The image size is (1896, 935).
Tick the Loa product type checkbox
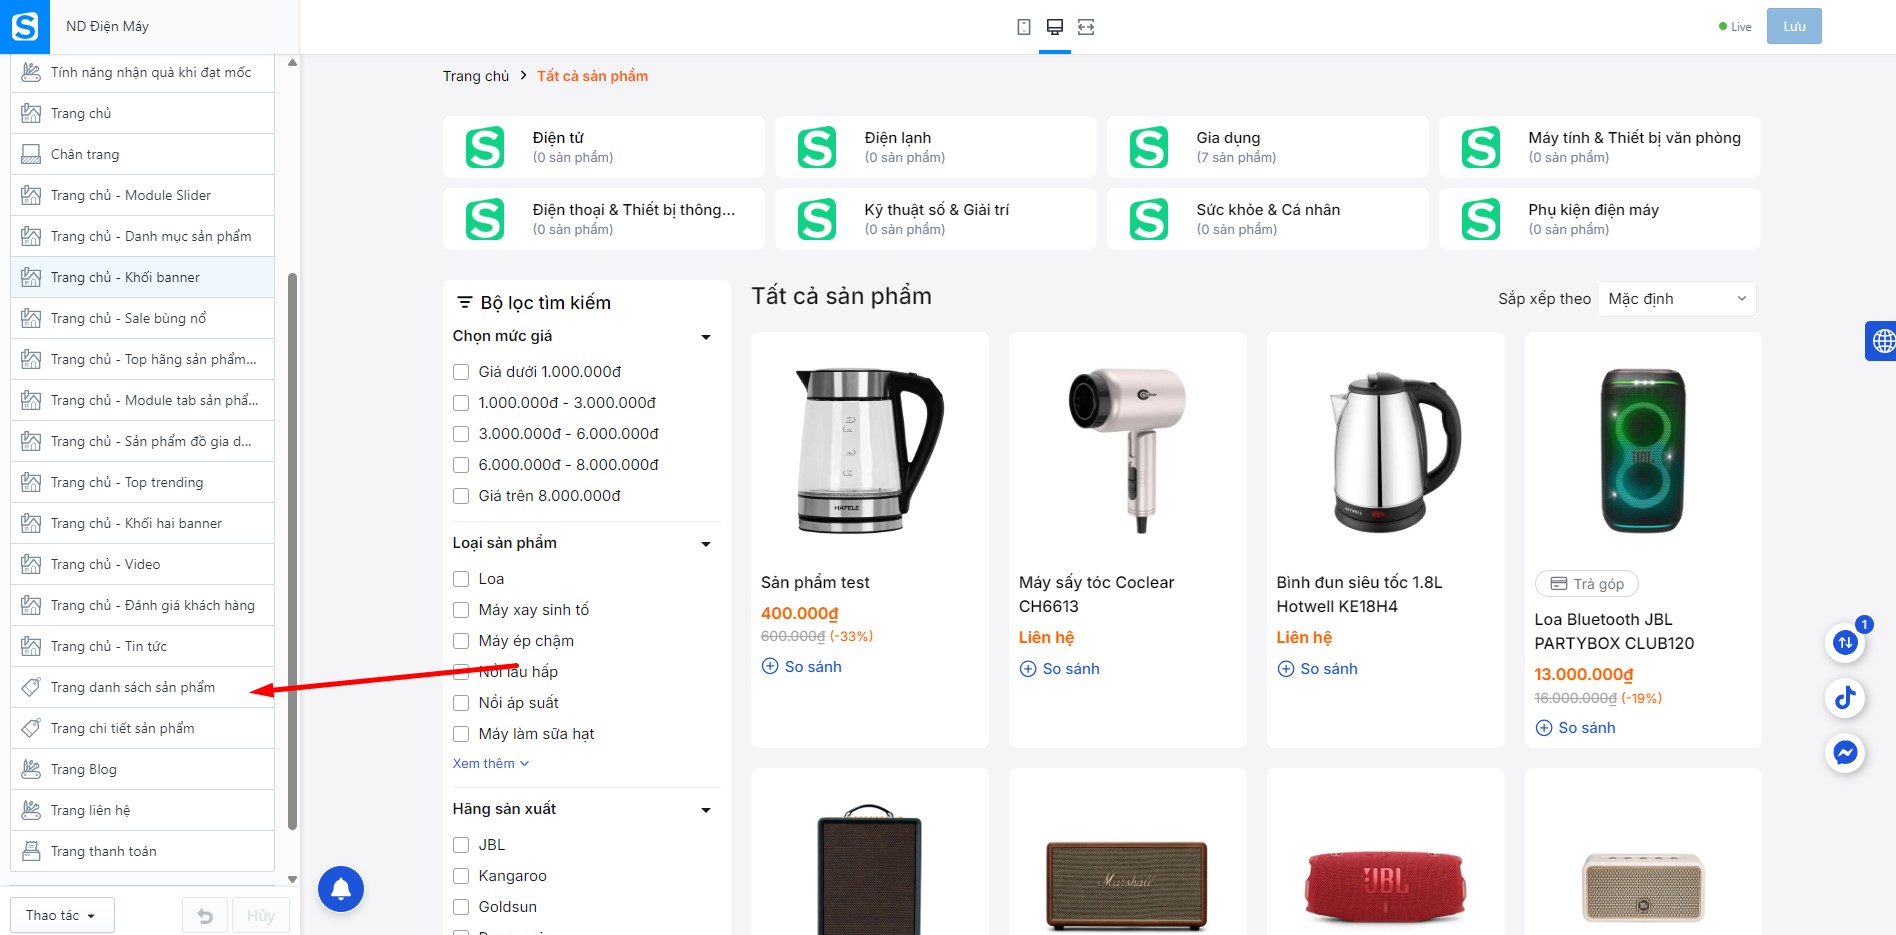click(x=461, y=579)
